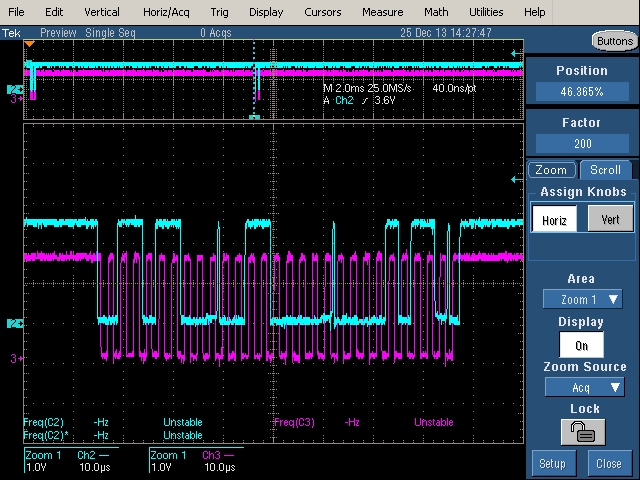The image size is (640, 480).
Task: Click the 40.0ns/pt resolution readout
Action: click(x=454, y=88)
